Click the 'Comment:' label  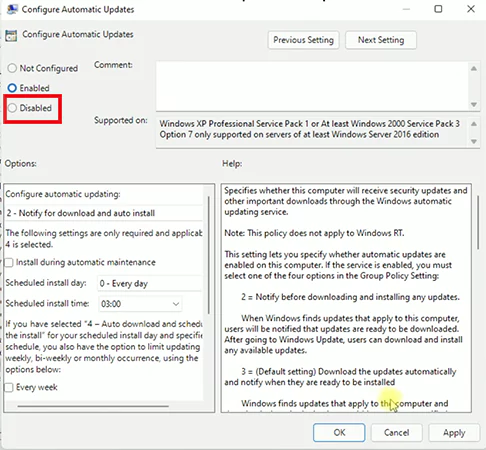click(113, 65)
